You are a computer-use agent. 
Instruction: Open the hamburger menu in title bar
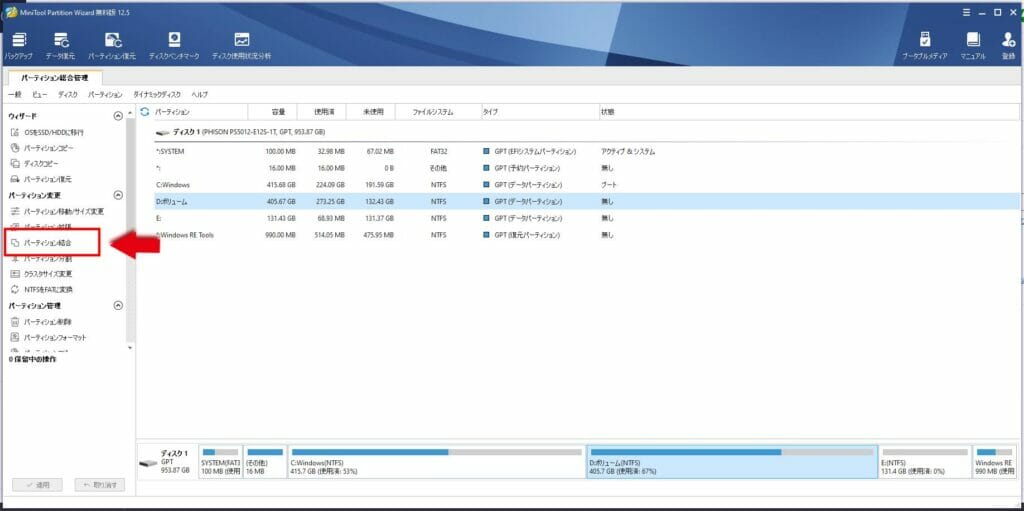click(967, 12)
